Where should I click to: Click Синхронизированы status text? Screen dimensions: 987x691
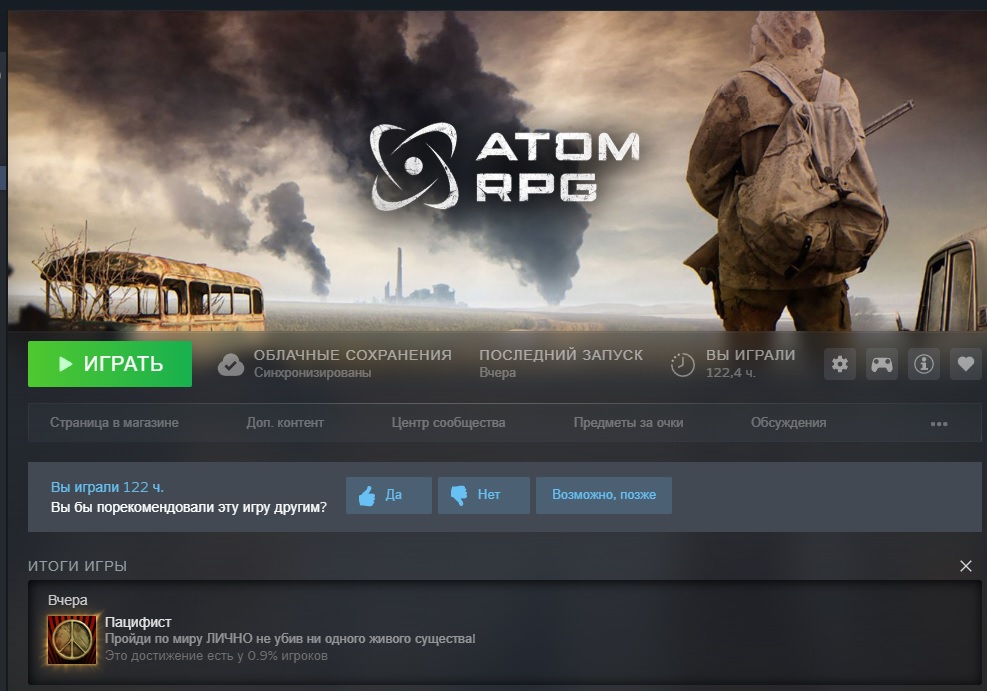coord(312,373)
